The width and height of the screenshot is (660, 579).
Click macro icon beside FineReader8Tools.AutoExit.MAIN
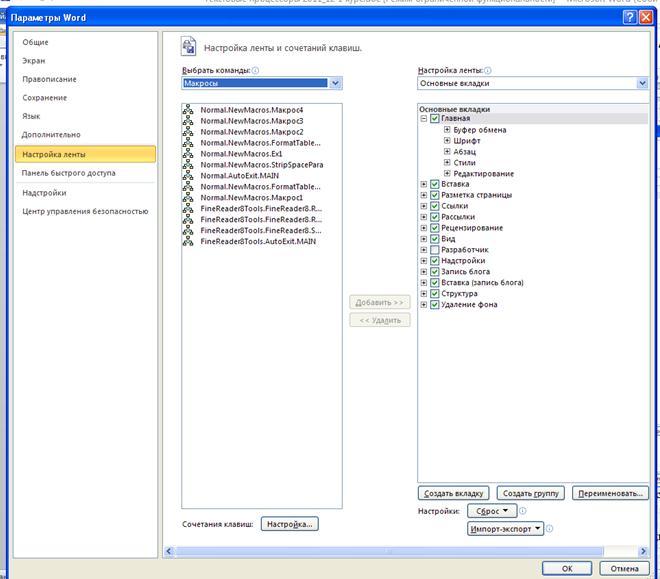(x=188, y=241)
